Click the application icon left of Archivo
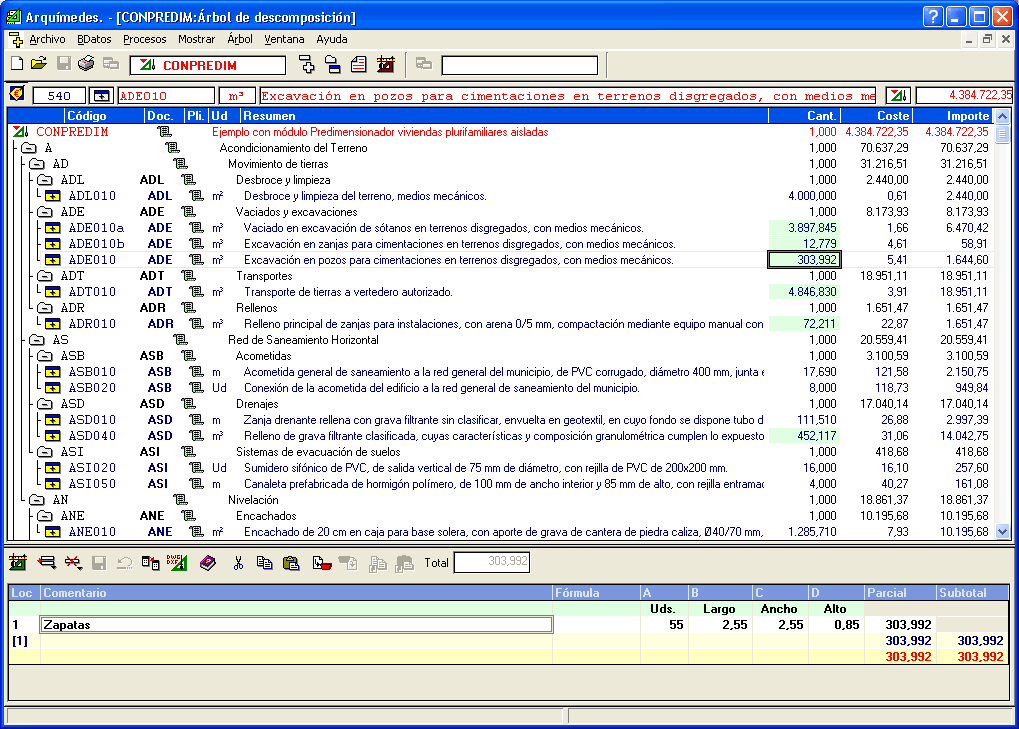1019x729 pixels. click(x=16, y=40)
